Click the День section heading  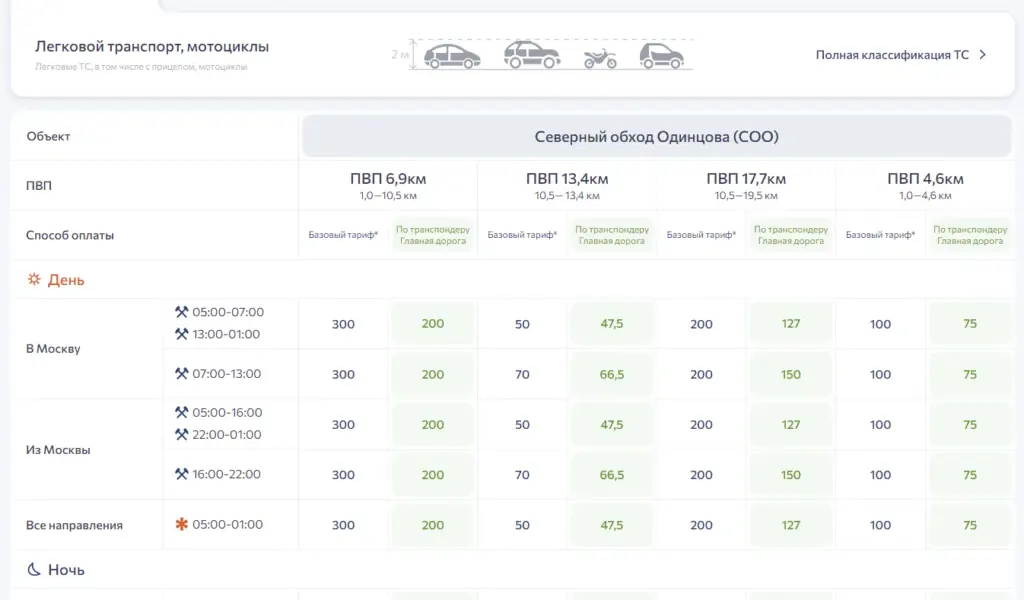pos(66,279)
